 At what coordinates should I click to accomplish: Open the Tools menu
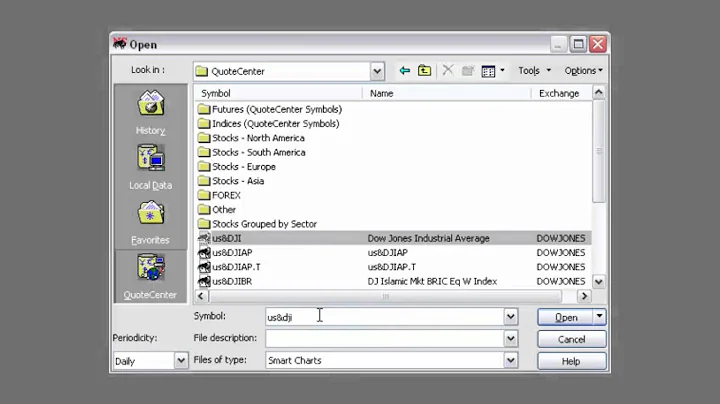pos(534,71)
